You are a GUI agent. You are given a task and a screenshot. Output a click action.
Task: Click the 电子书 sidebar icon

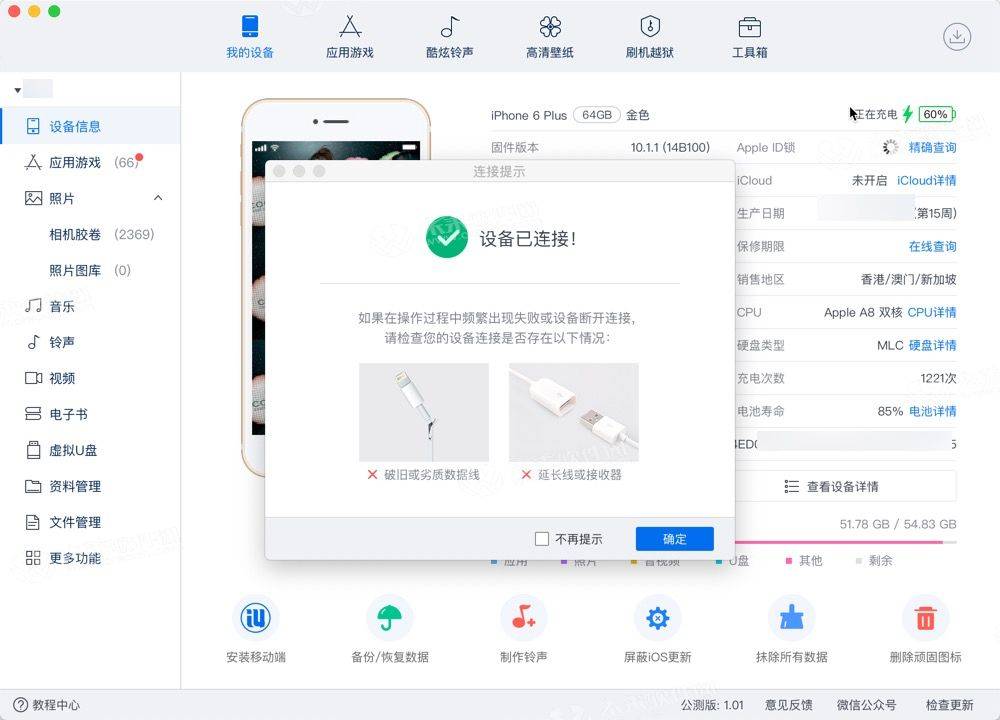pos(33,415)
